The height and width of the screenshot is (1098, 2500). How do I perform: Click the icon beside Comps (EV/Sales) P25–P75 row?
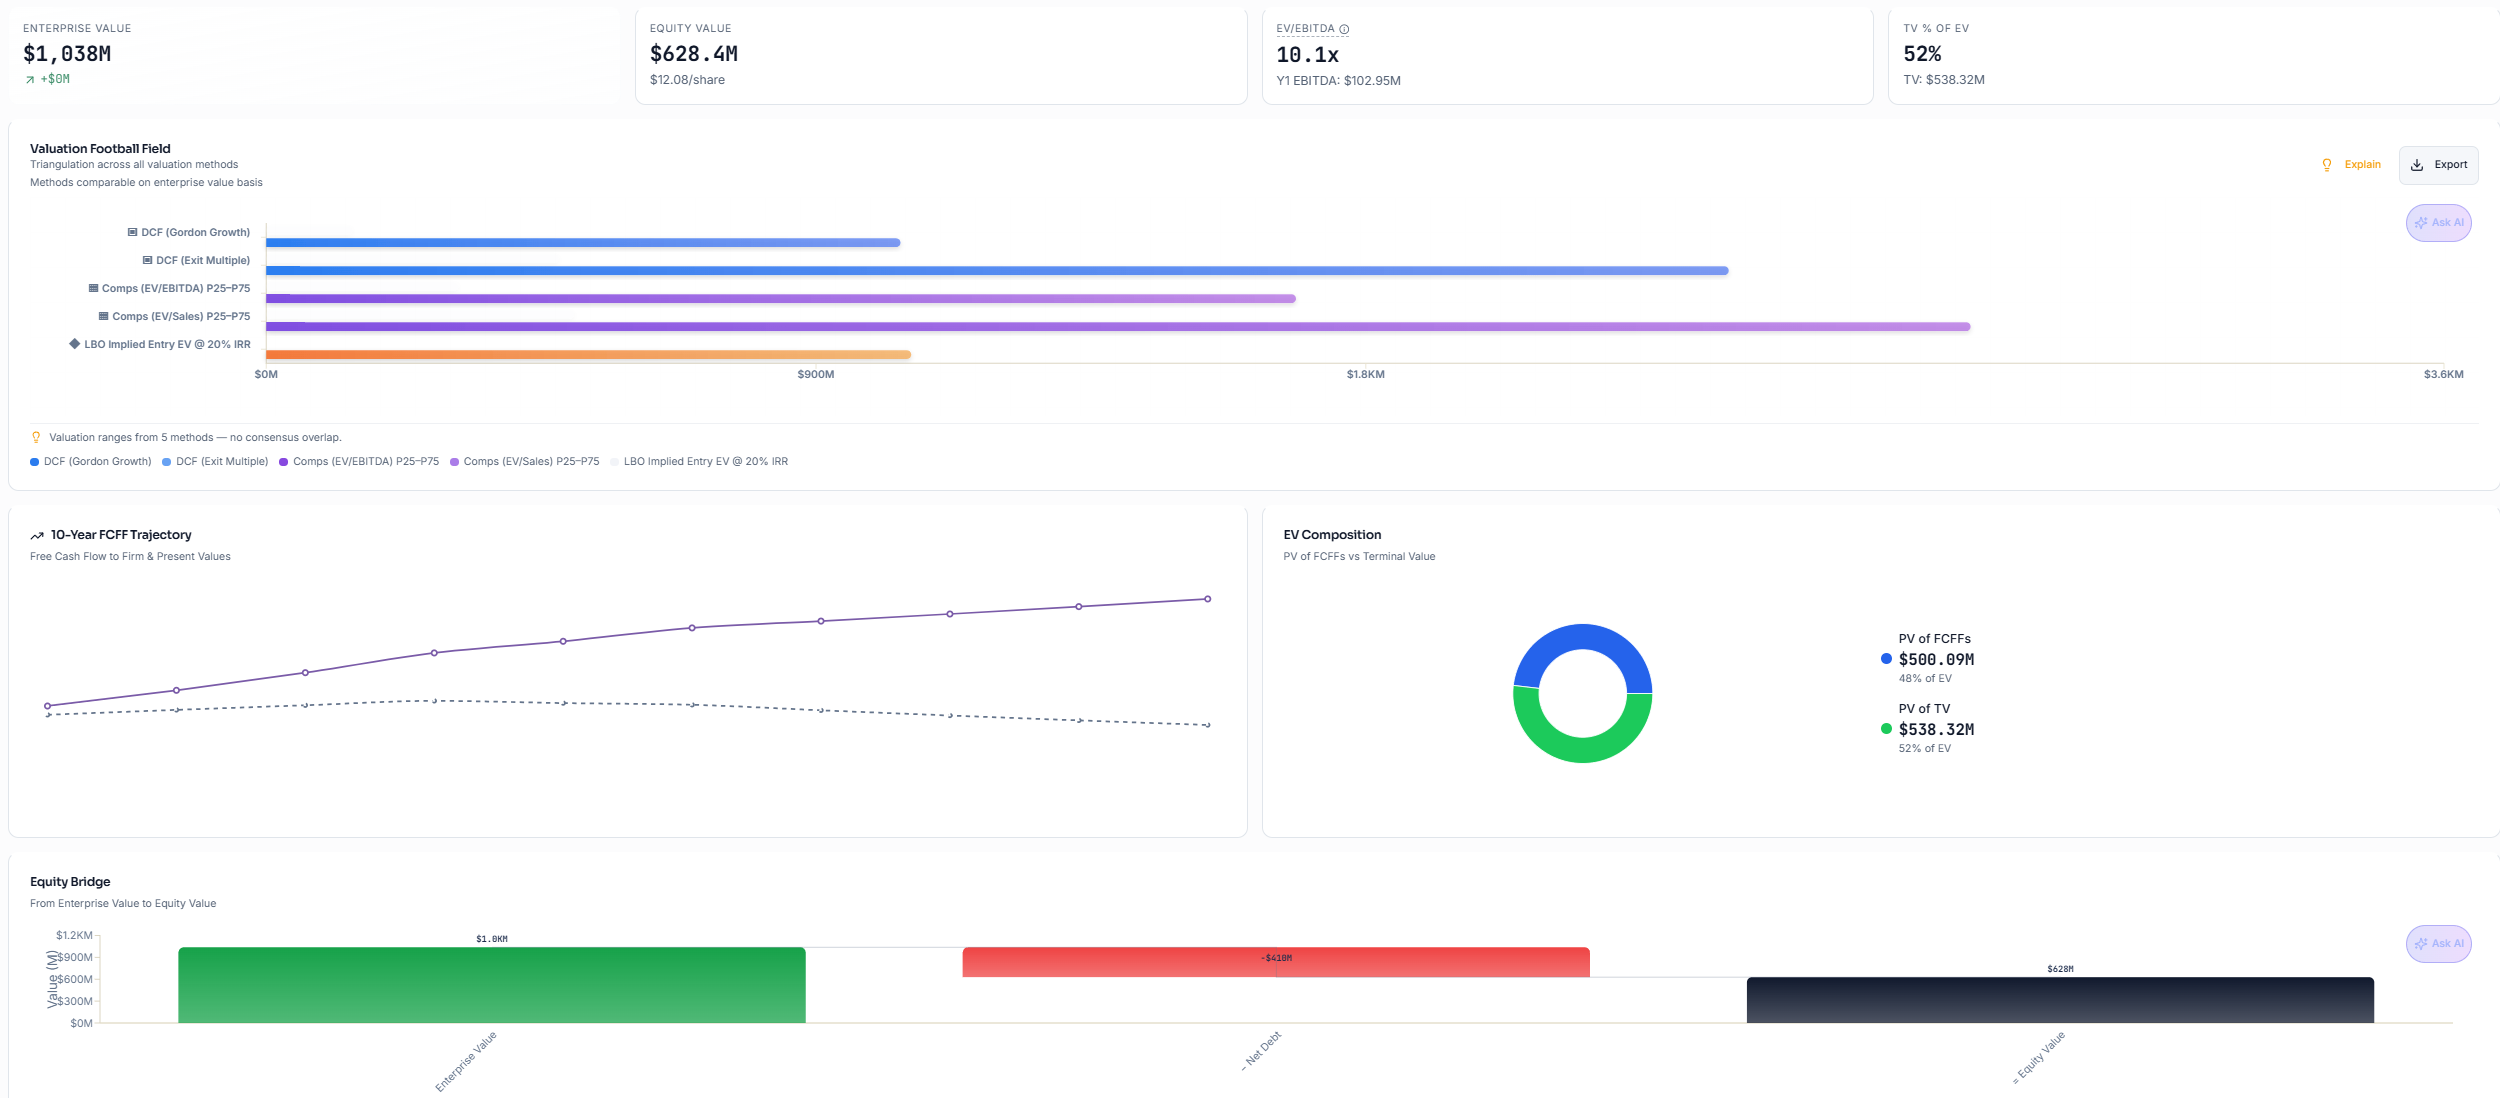coord(103,316)
